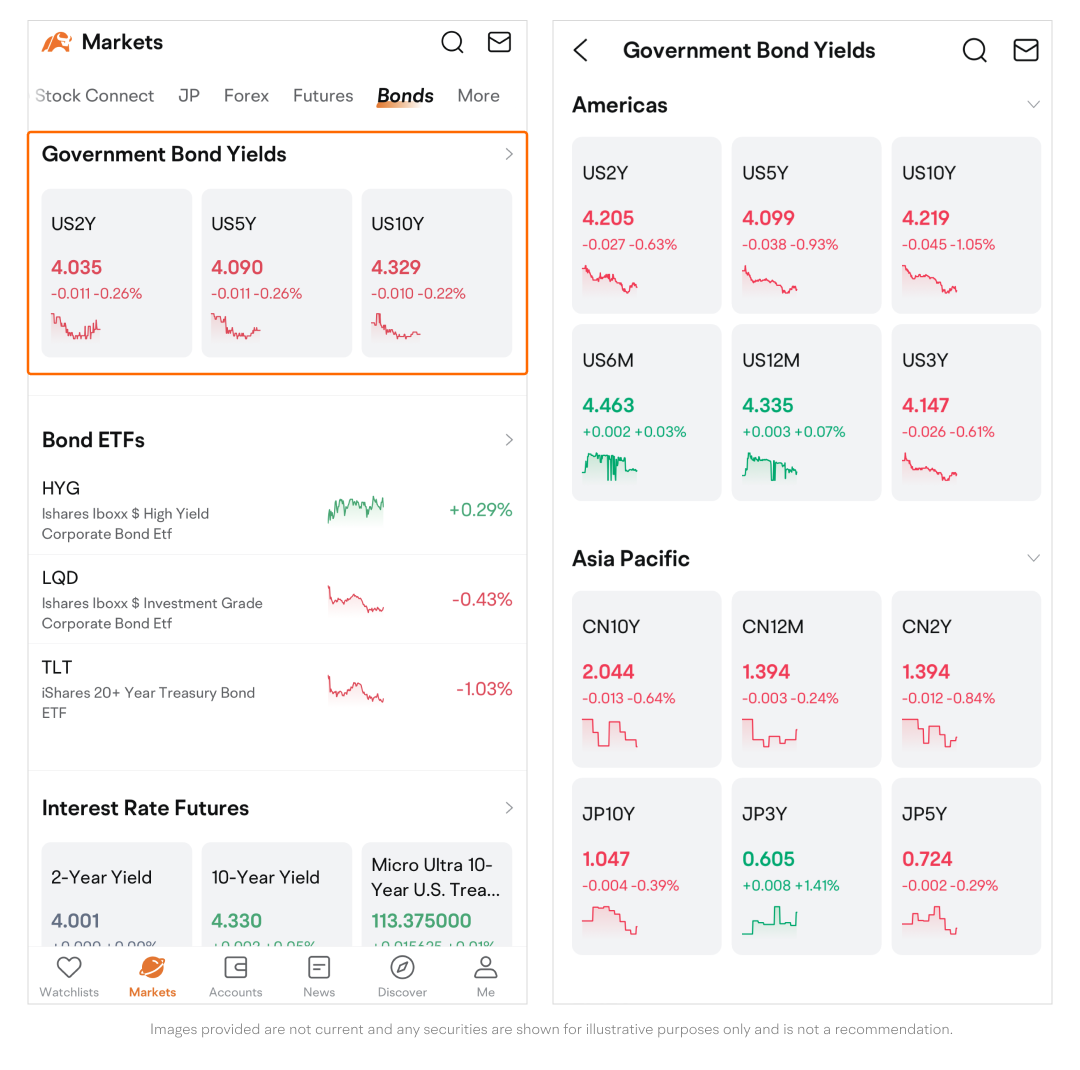Tap search icon on Government Bond Yields page
The width and height of the screenshot is (1080, 1070).
pos(974,50)
